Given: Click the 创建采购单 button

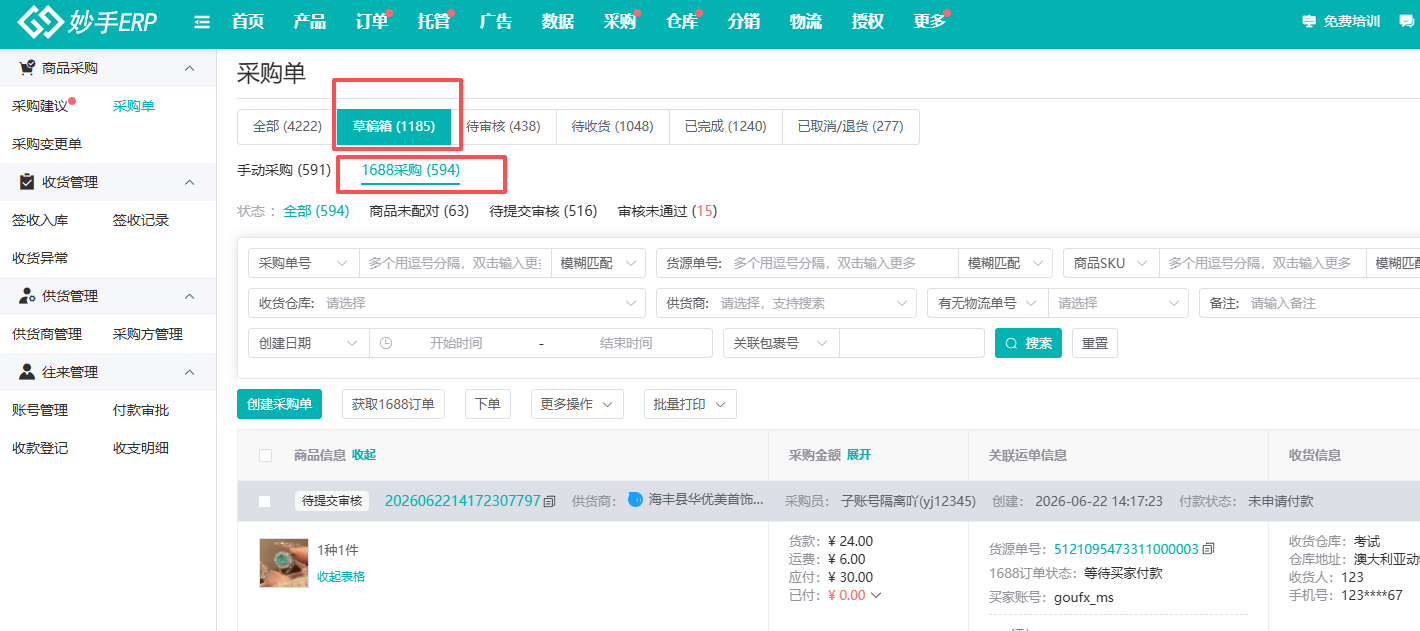Looking at the screenshot, I should 280,404.
